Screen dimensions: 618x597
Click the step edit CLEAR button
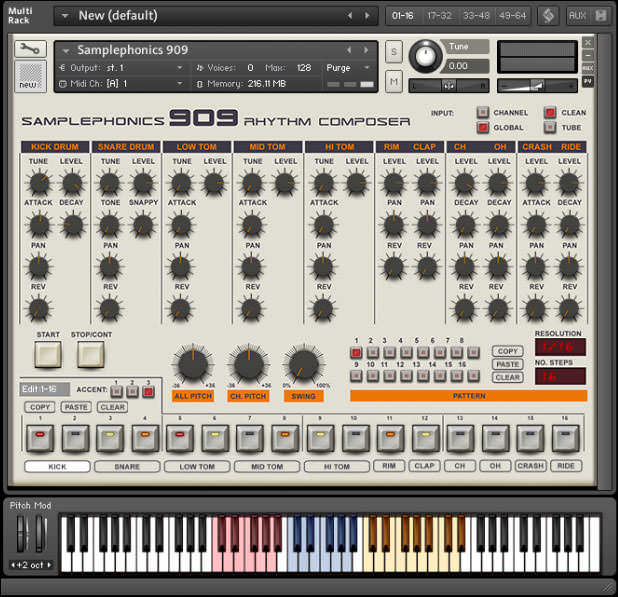[112, 407]
